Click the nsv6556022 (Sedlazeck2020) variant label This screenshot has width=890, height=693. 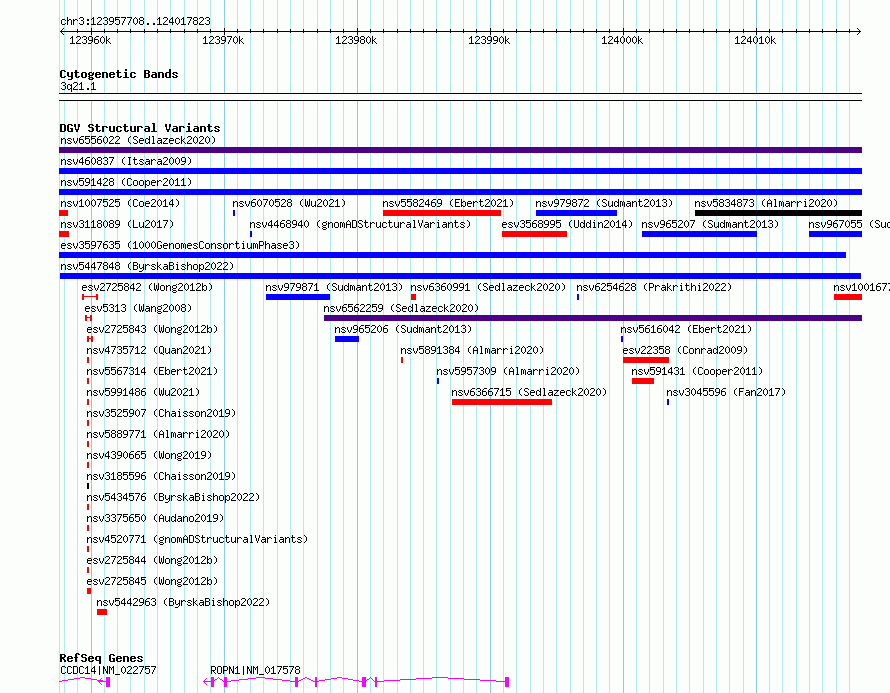coord(138,140)
